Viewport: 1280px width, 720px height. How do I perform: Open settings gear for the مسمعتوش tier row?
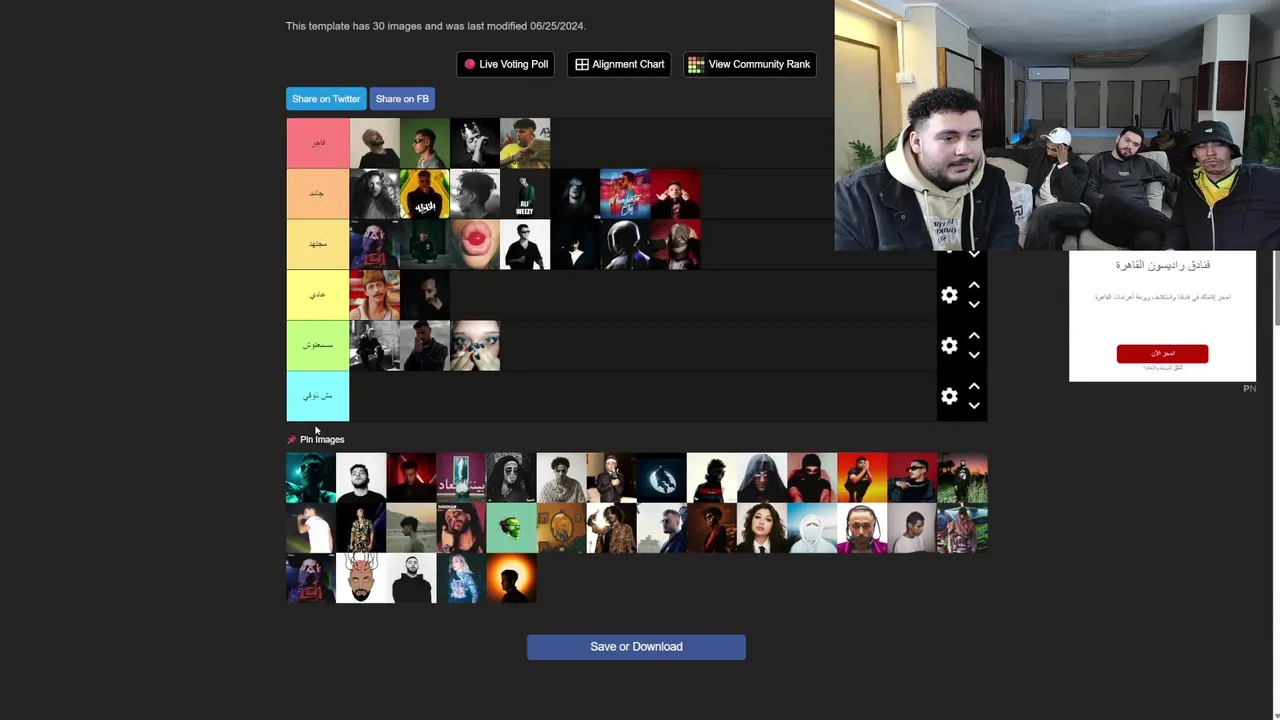949,345
